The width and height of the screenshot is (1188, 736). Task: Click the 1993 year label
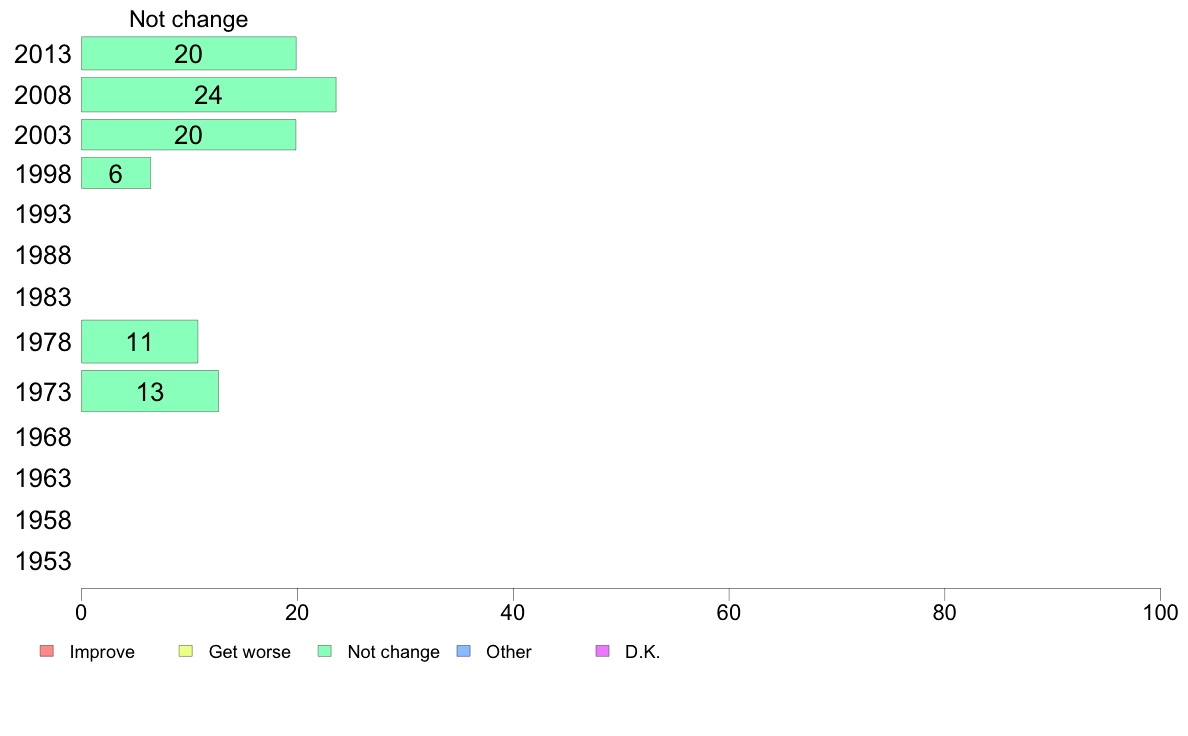click(x=43, y=215)
